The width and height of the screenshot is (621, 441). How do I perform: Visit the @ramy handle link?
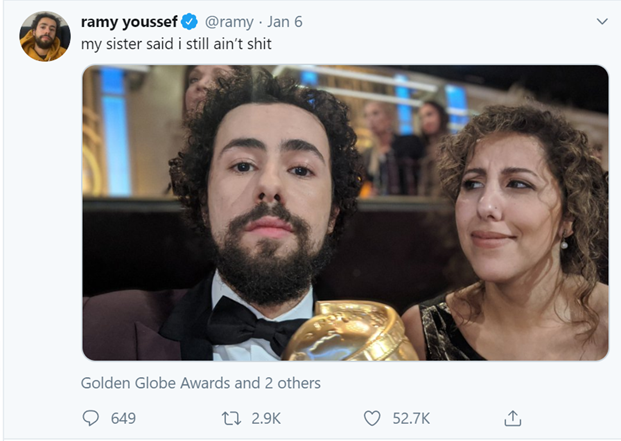click(232, 21)
